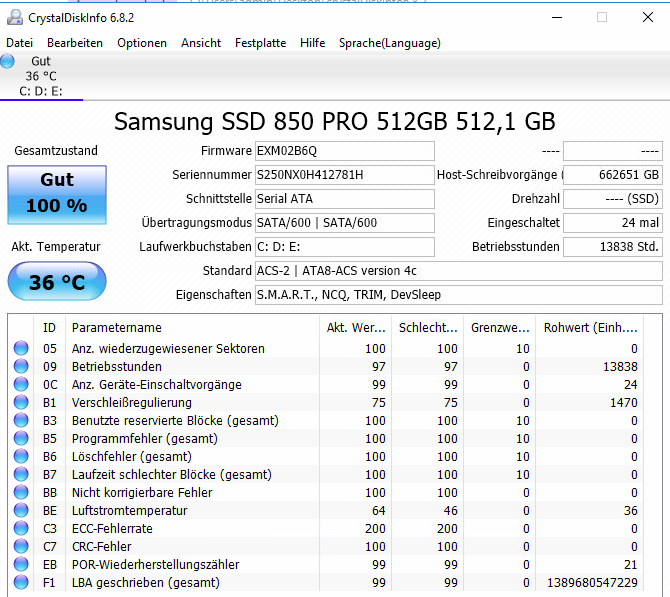This screenshot has width=670, height=597.
Task: Click status orb for LBA geschrieben row
Action: [21, 582]
